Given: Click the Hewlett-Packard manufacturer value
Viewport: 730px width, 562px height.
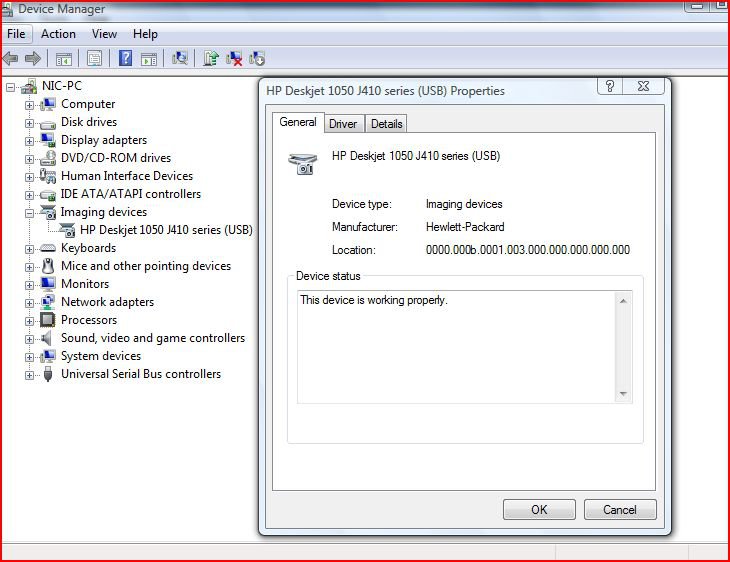Looking at the screenshot, I should tap(465, 227).
